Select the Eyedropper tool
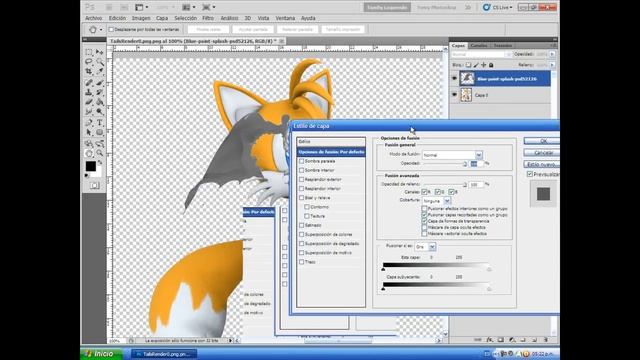 point(100,71)
